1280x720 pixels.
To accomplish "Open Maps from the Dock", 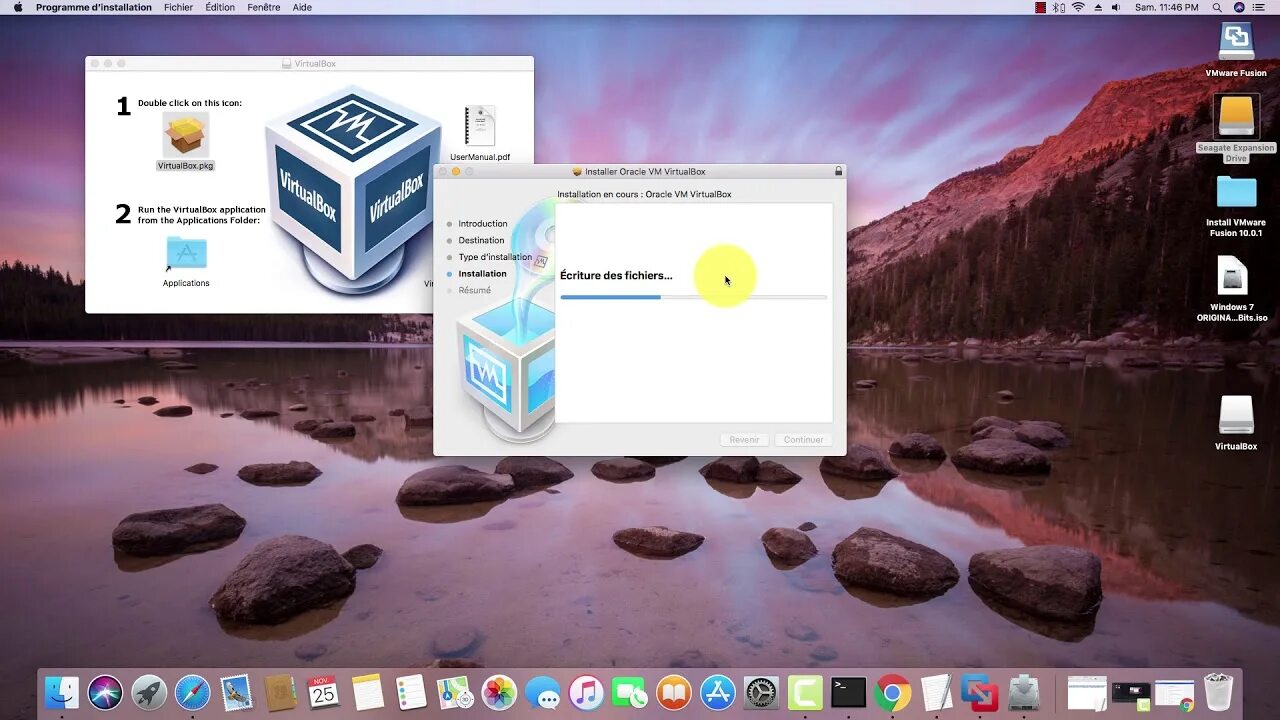I will coord(454,692).
